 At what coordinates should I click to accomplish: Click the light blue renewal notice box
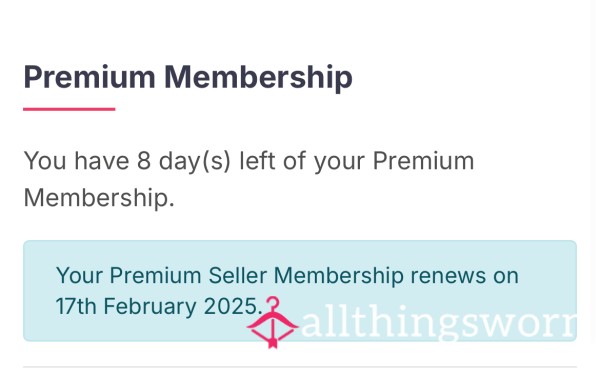[300, 291]
